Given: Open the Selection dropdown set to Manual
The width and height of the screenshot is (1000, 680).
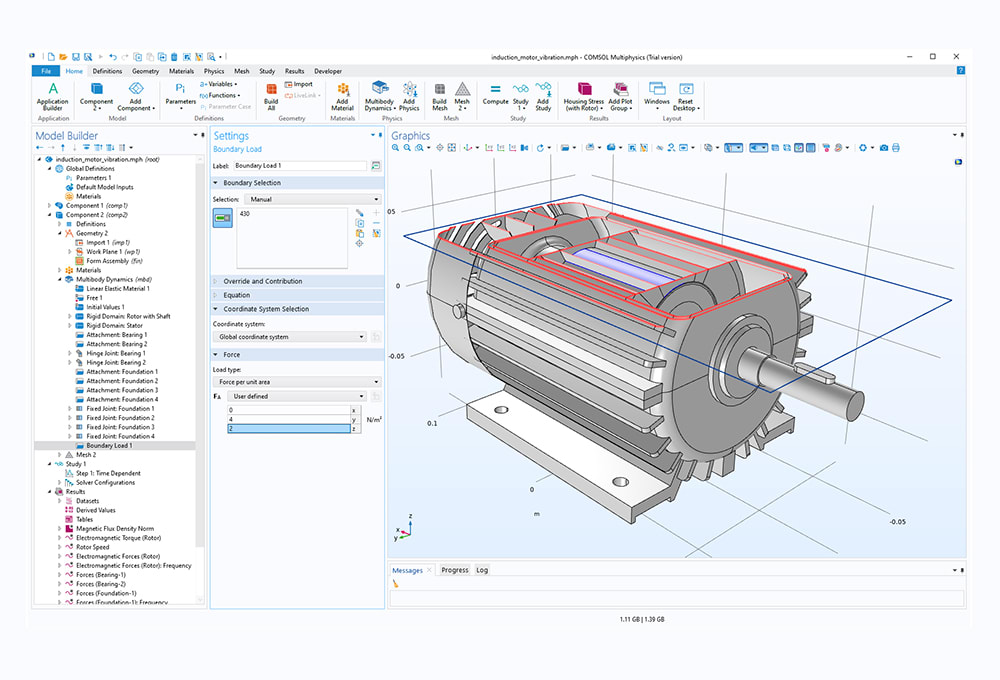Looking at the screenshot, I should (313, 199).
